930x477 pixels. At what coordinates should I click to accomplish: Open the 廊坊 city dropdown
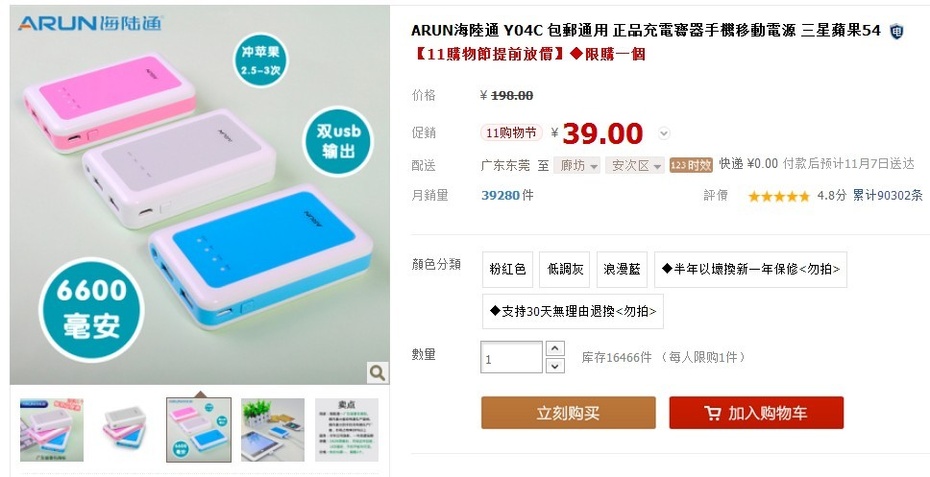pos(577,166)
